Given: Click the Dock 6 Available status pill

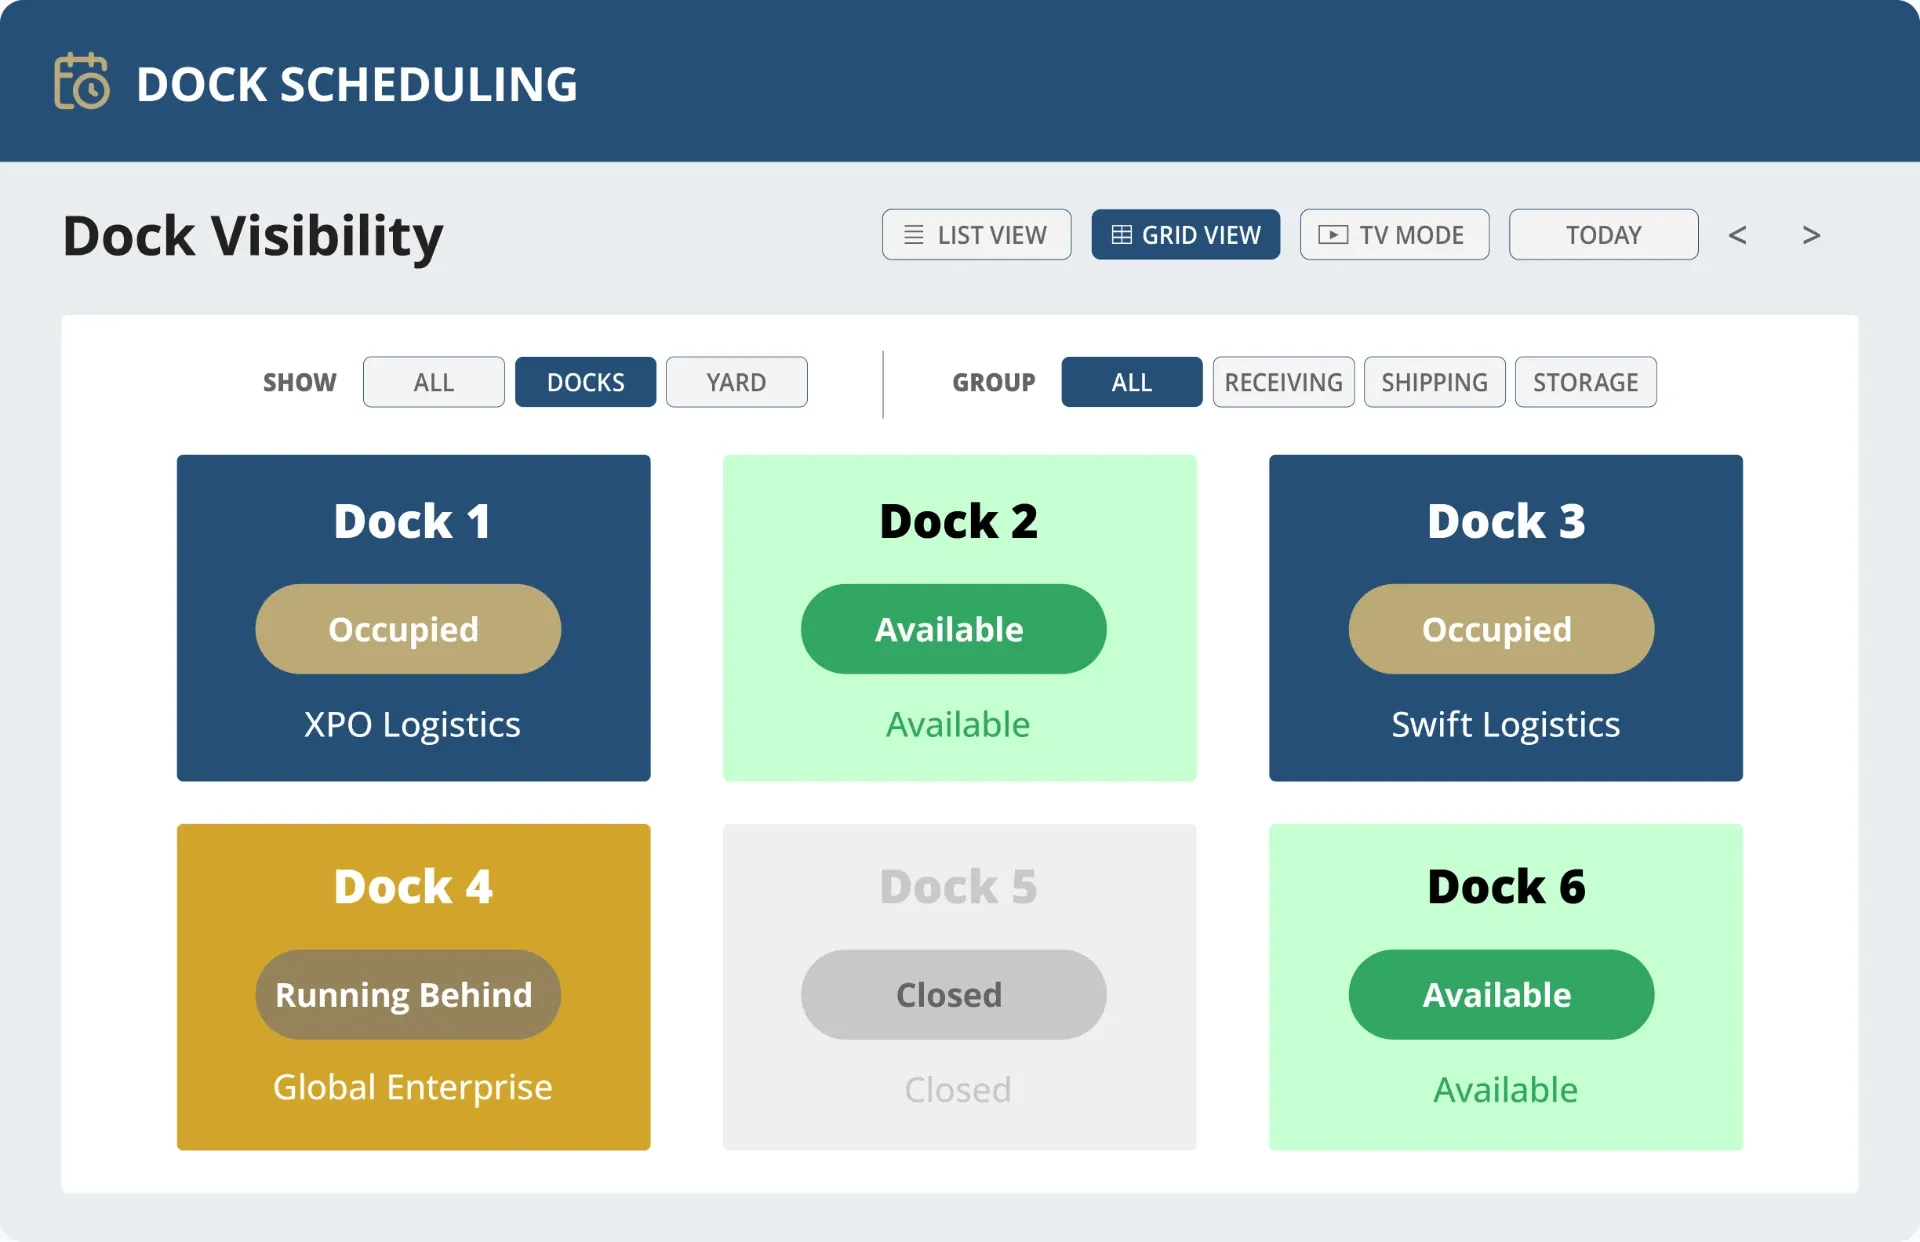Looking at the screenshot, I should pyautogui.click(x=1501, y=995).
